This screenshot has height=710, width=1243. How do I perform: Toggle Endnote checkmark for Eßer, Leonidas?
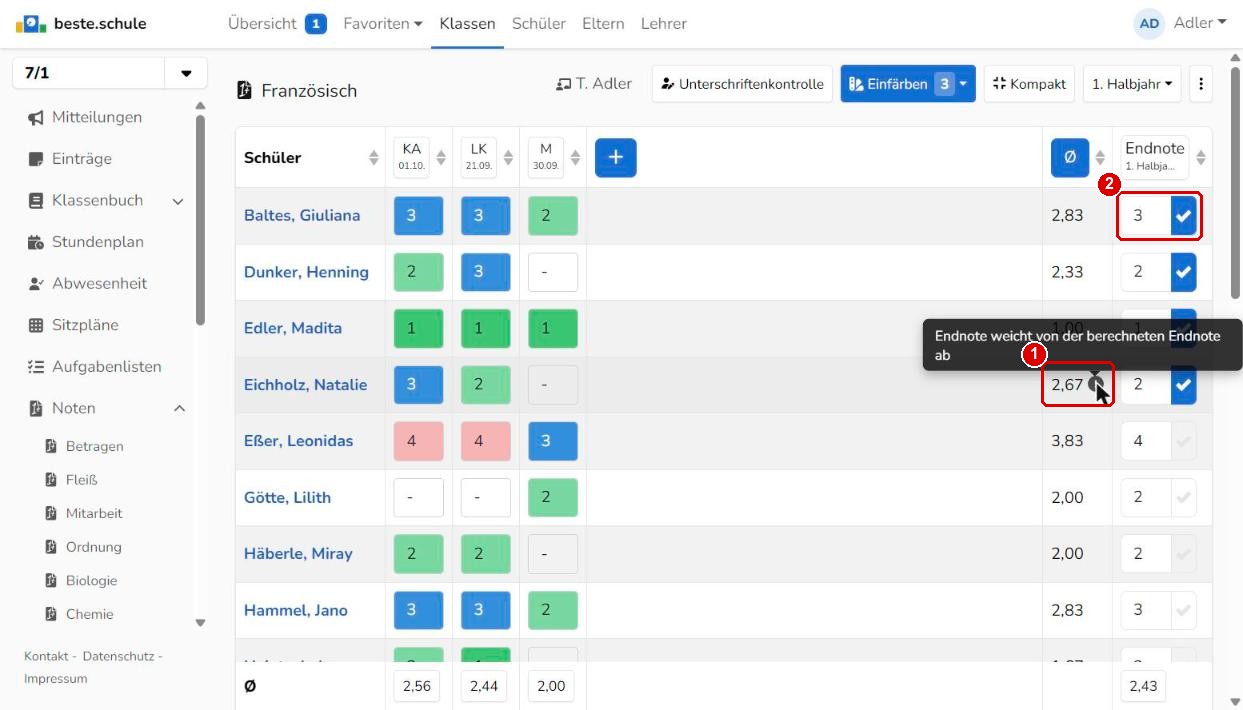(1184, 441)
